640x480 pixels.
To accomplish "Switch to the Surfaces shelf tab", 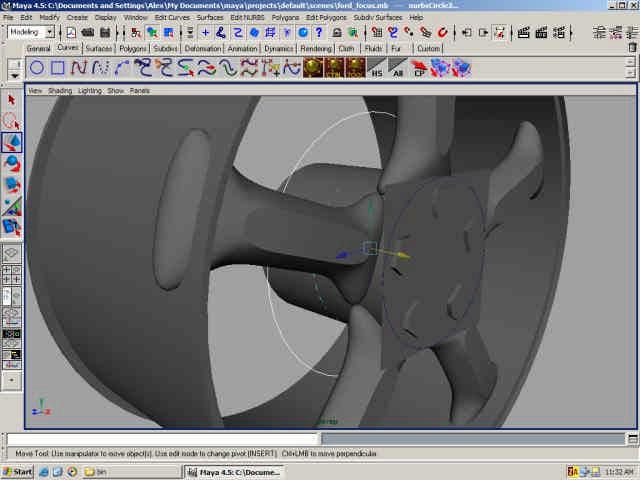I will pyautogui.click(x=98, y=48).
